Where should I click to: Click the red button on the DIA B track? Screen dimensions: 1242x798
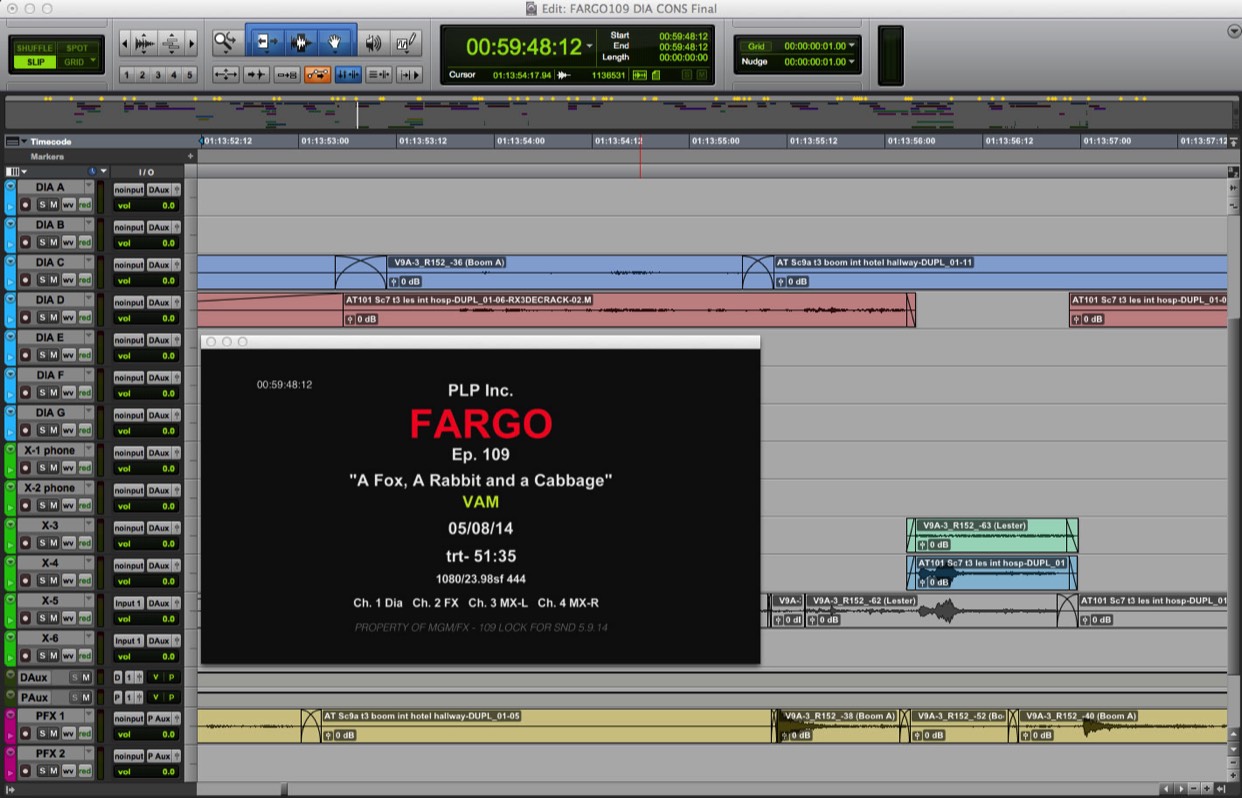click(85, 243)
